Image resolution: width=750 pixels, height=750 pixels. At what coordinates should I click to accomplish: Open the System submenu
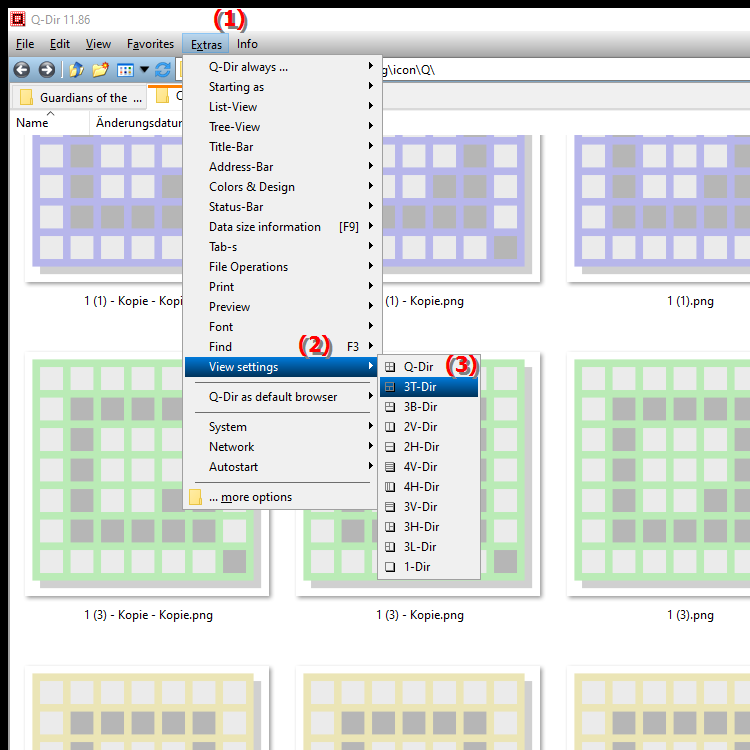283,427
